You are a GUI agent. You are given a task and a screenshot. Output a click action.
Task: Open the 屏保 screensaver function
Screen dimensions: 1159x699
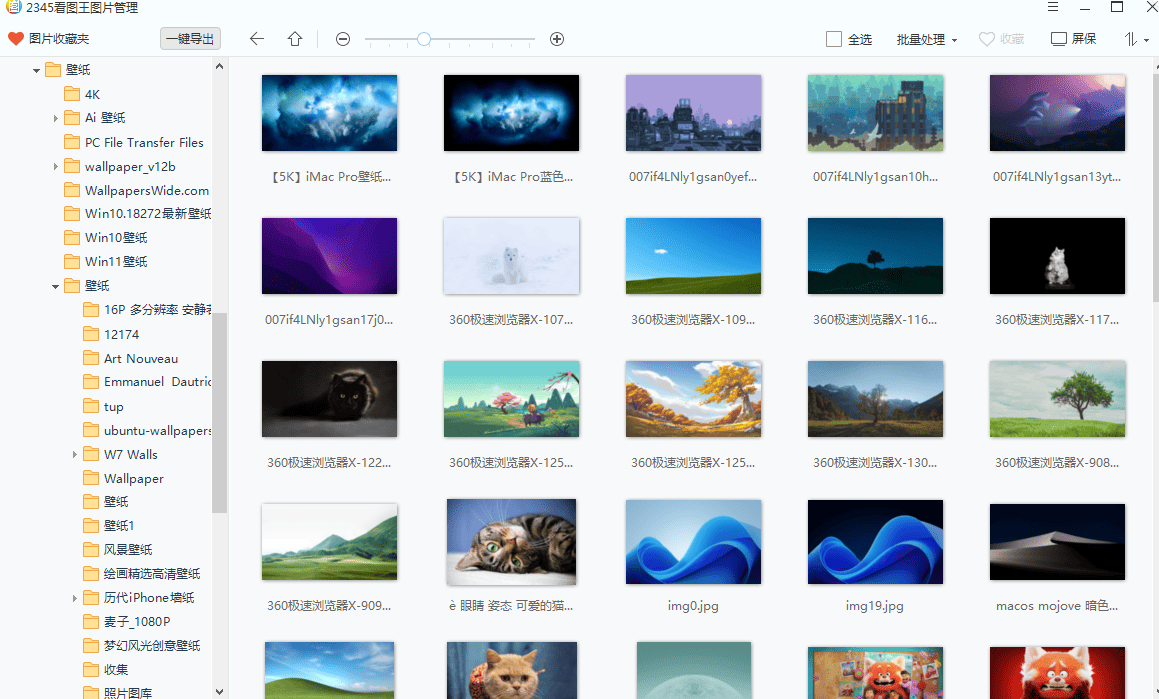1072,39
